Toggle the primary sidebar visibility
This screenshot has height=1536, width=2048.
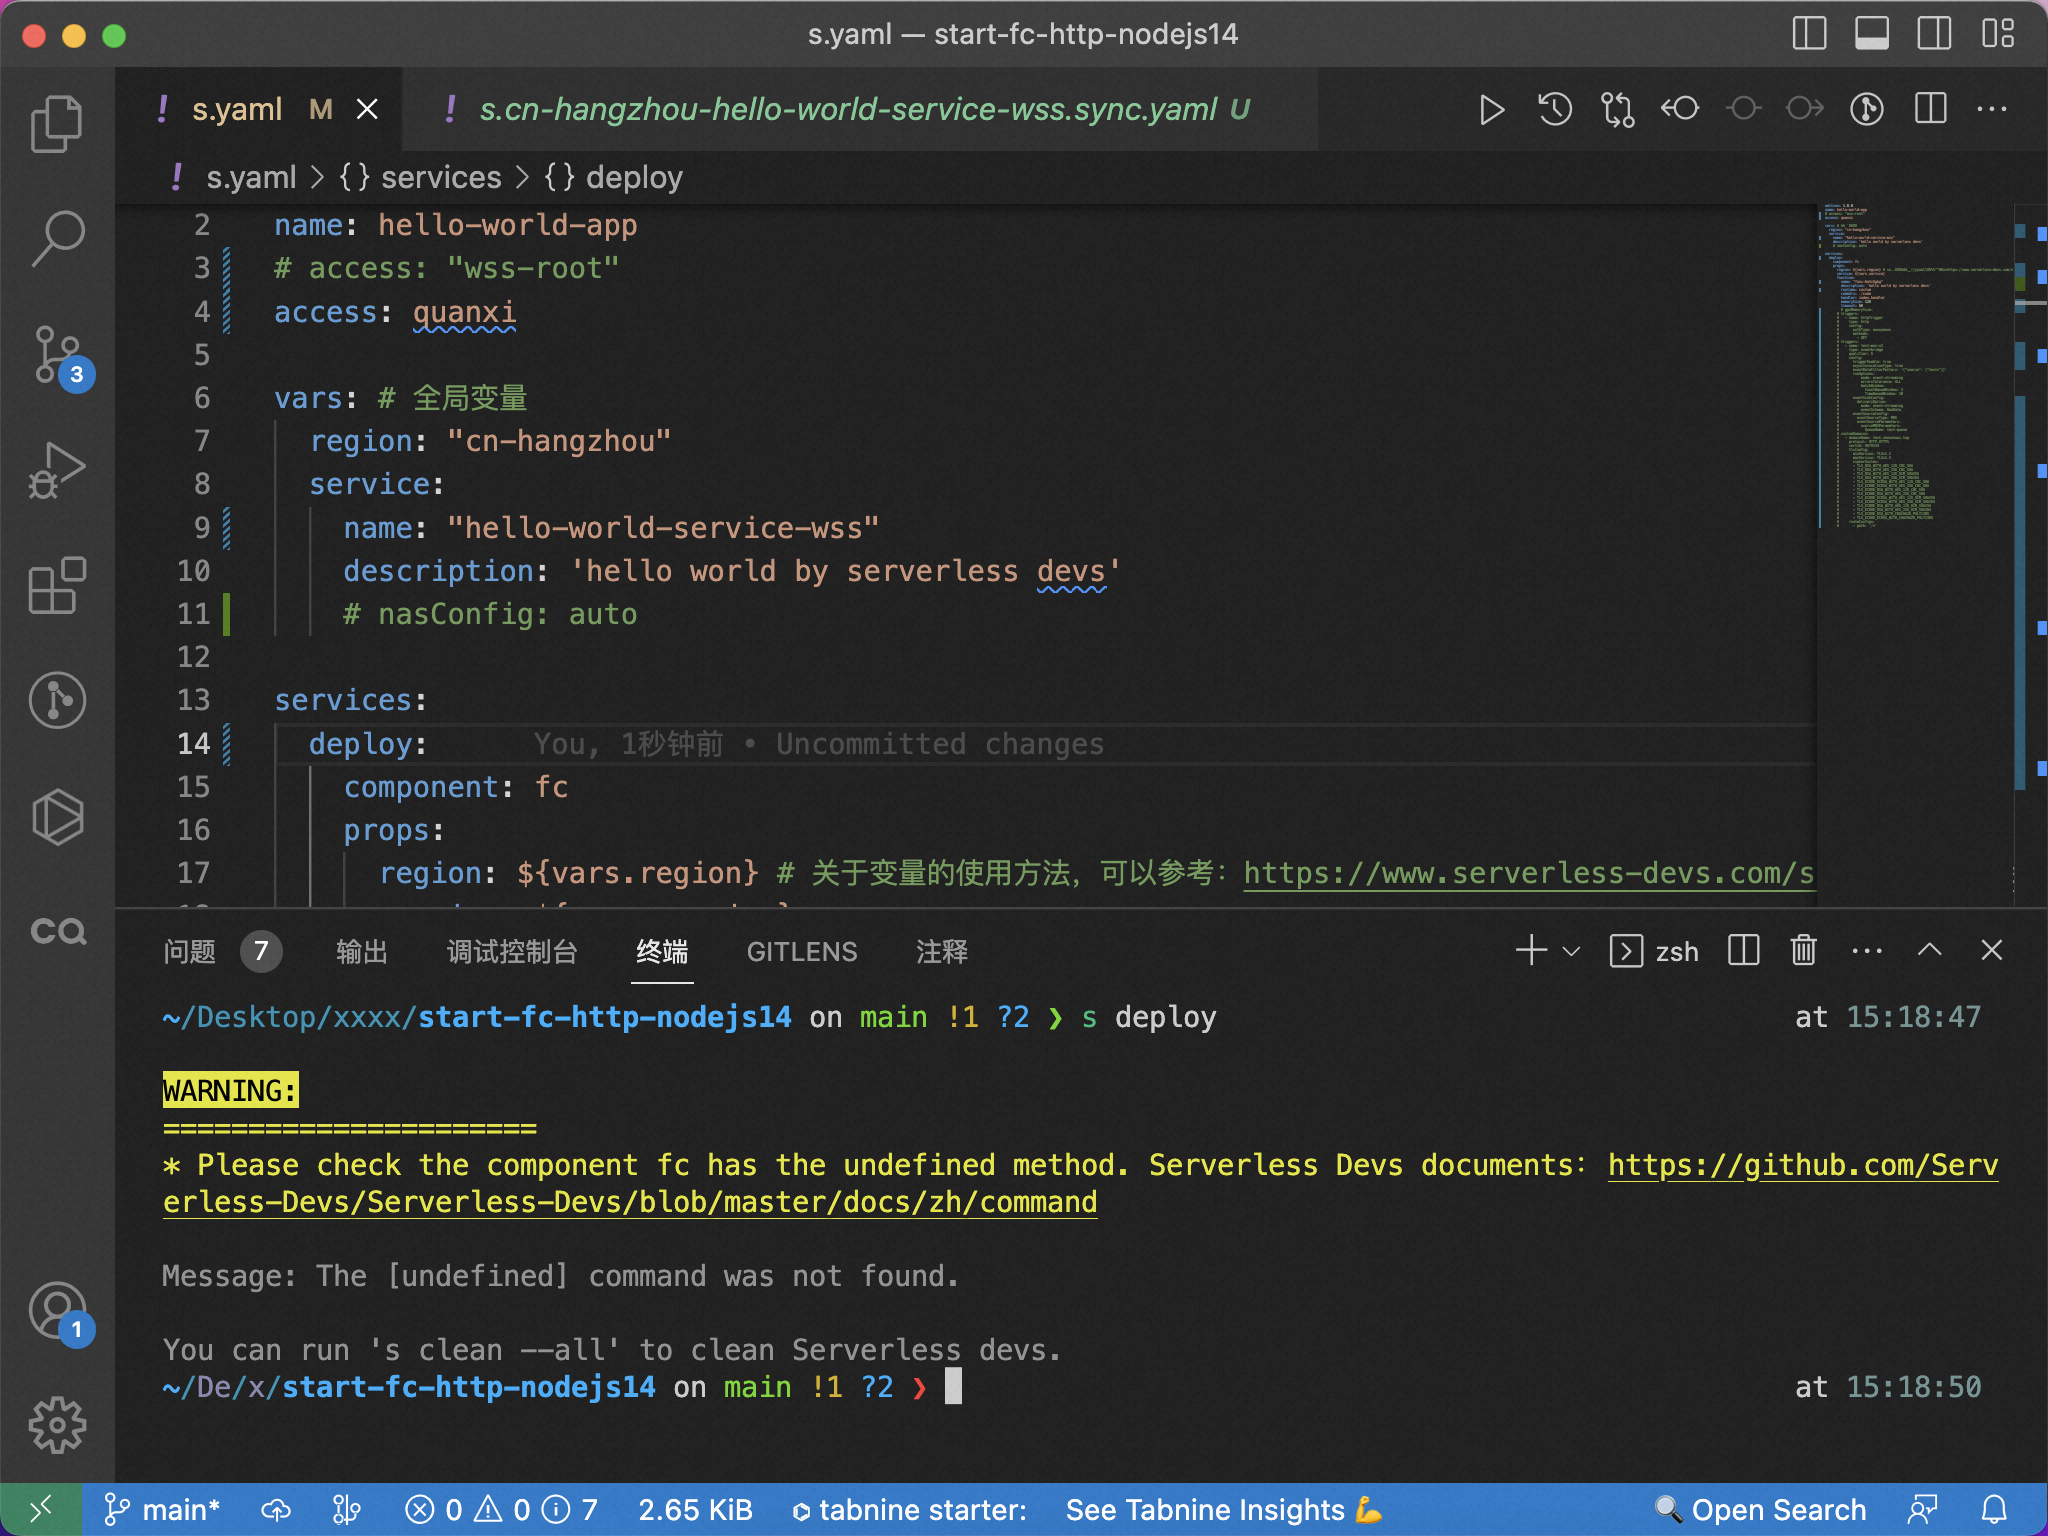pos(1808,33)
